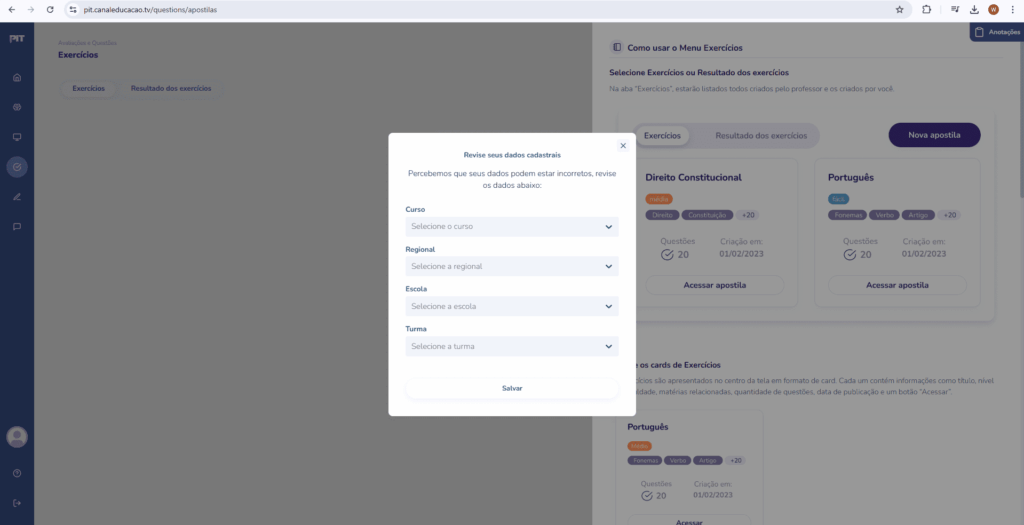Click the home icon in the sidebar
Image resolution: width=1024 pixels, height=525 pixels.
point(17,77)
